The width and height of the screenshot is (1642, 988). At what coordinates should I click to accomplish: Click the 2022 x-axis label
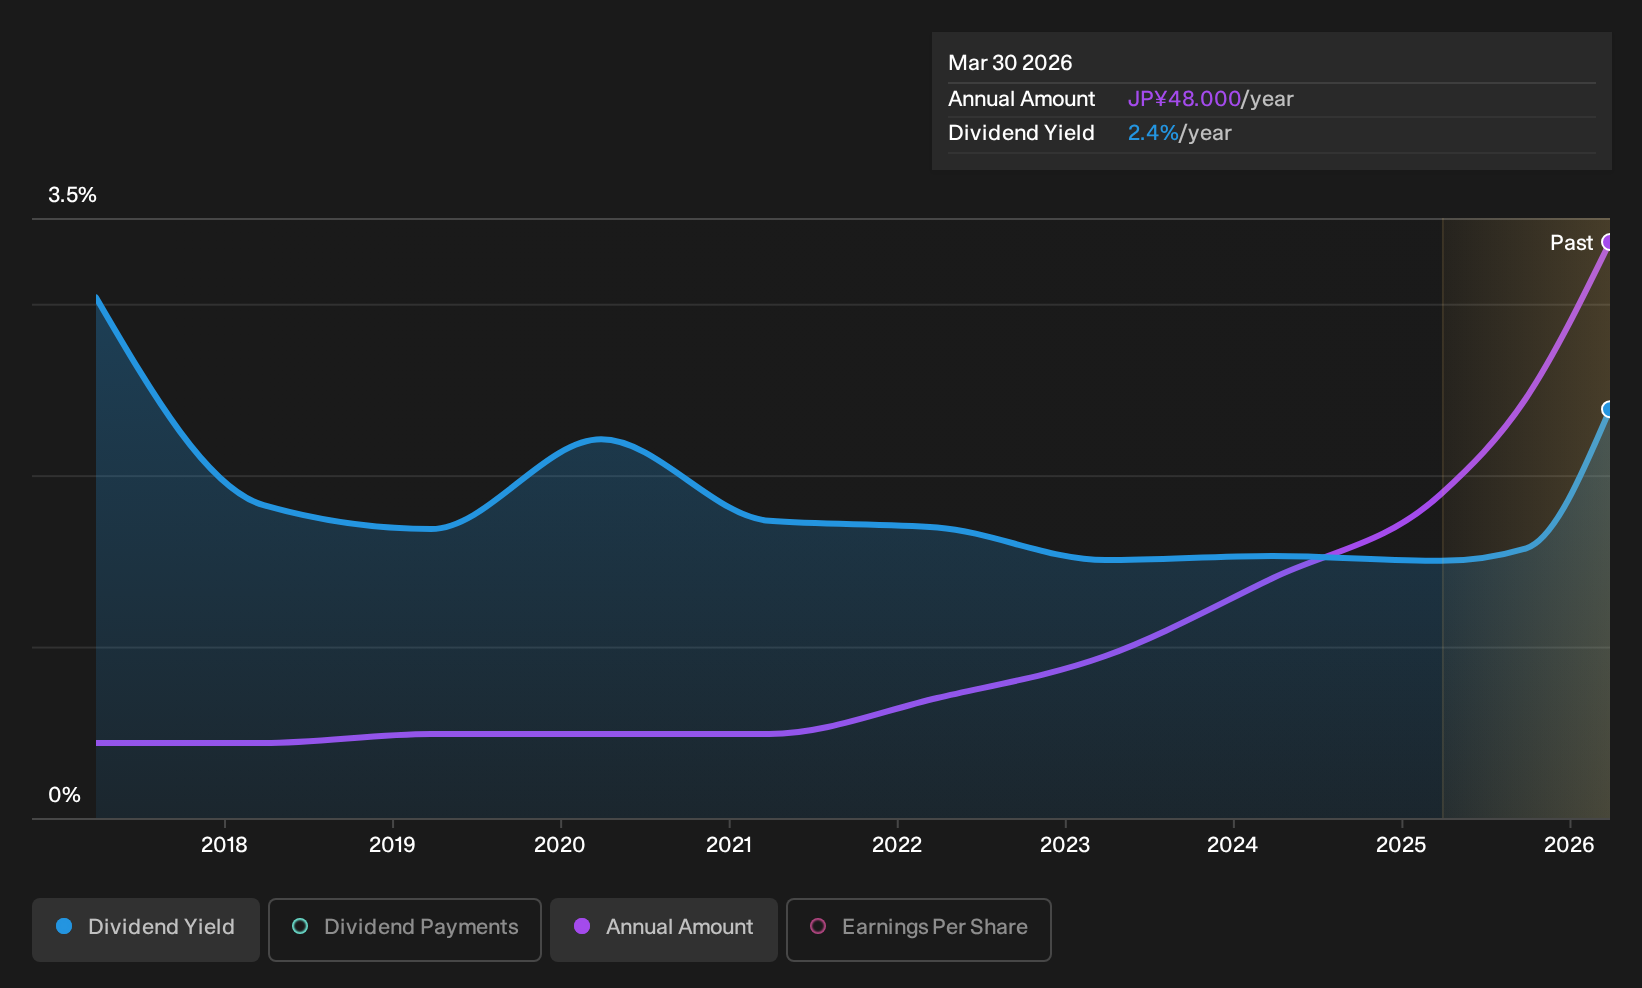(897, 845)
